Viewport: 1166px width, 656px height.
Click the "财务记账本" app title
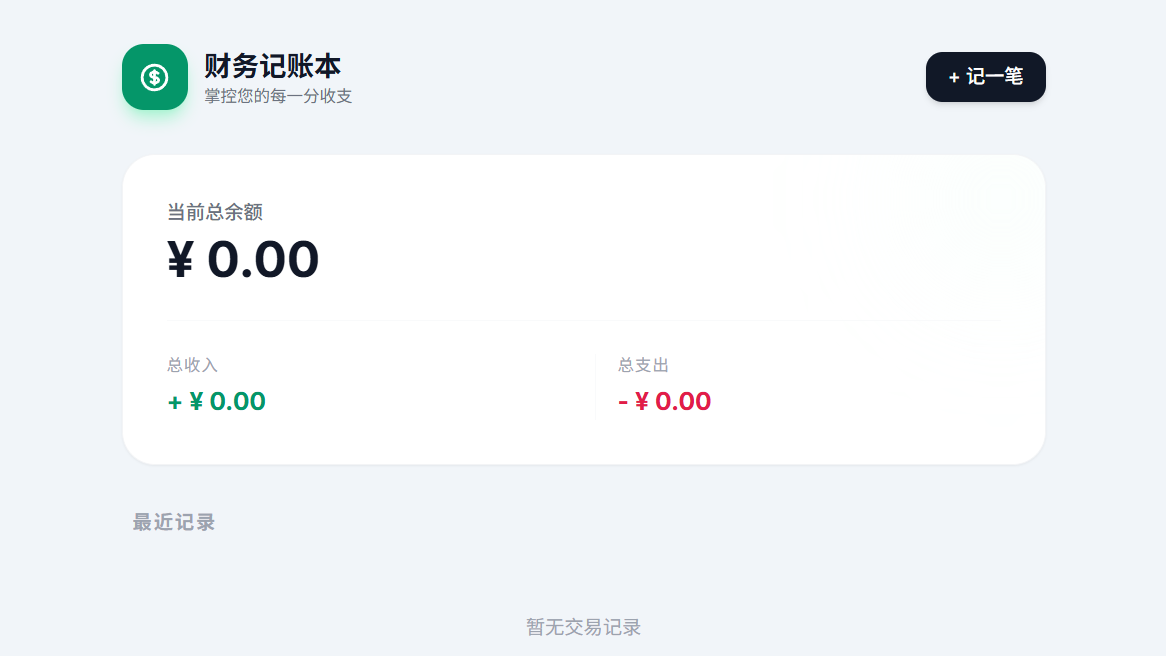click(272, 66)
